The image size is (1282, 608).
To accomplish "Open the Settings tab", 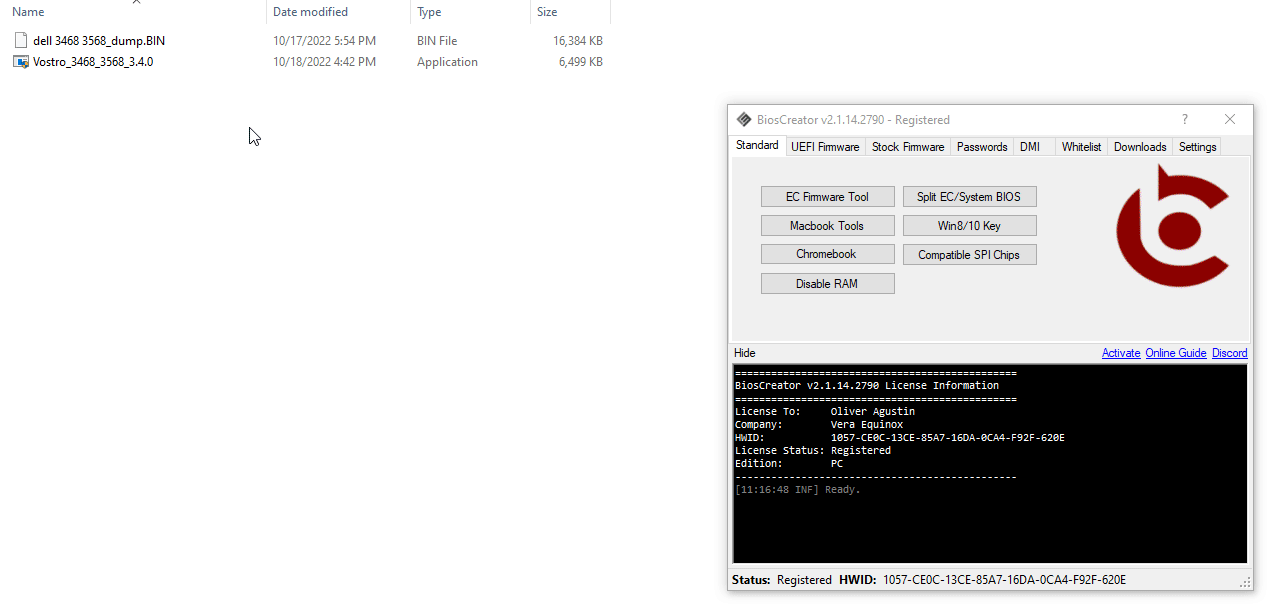I will click(x=1197, y=147).
